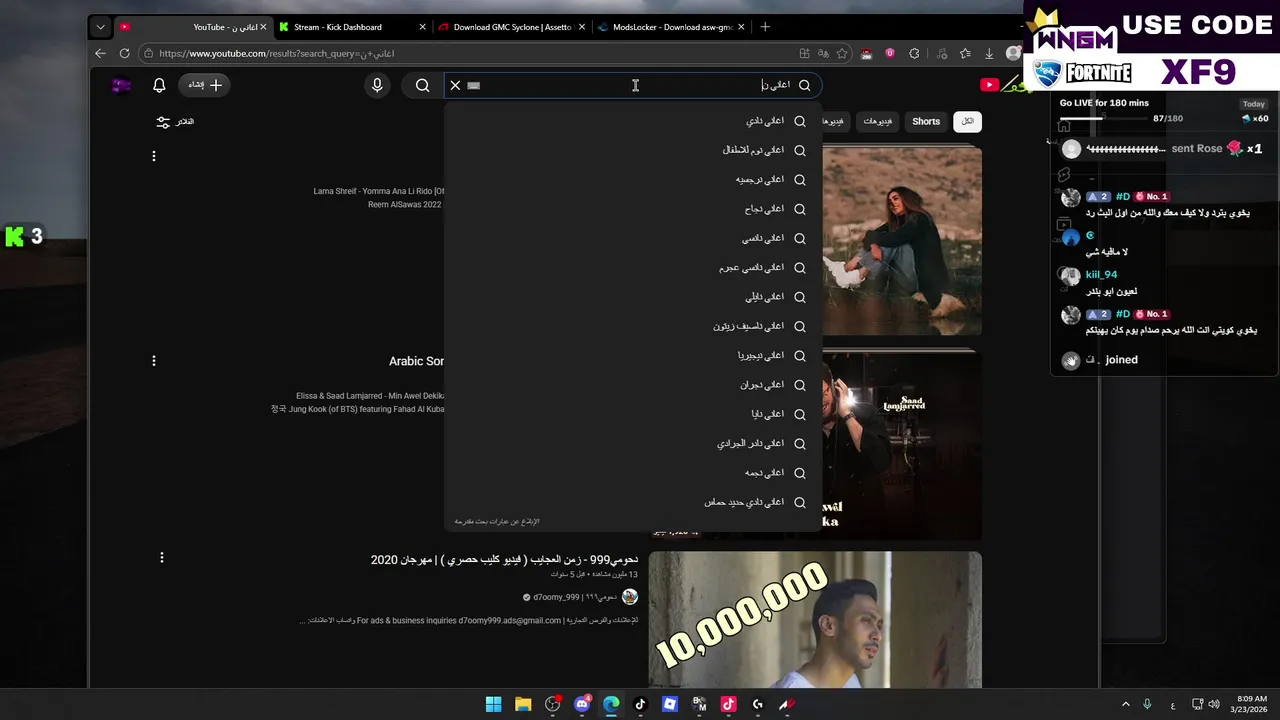Open Roblox icon on taskbar

point(670,704)
